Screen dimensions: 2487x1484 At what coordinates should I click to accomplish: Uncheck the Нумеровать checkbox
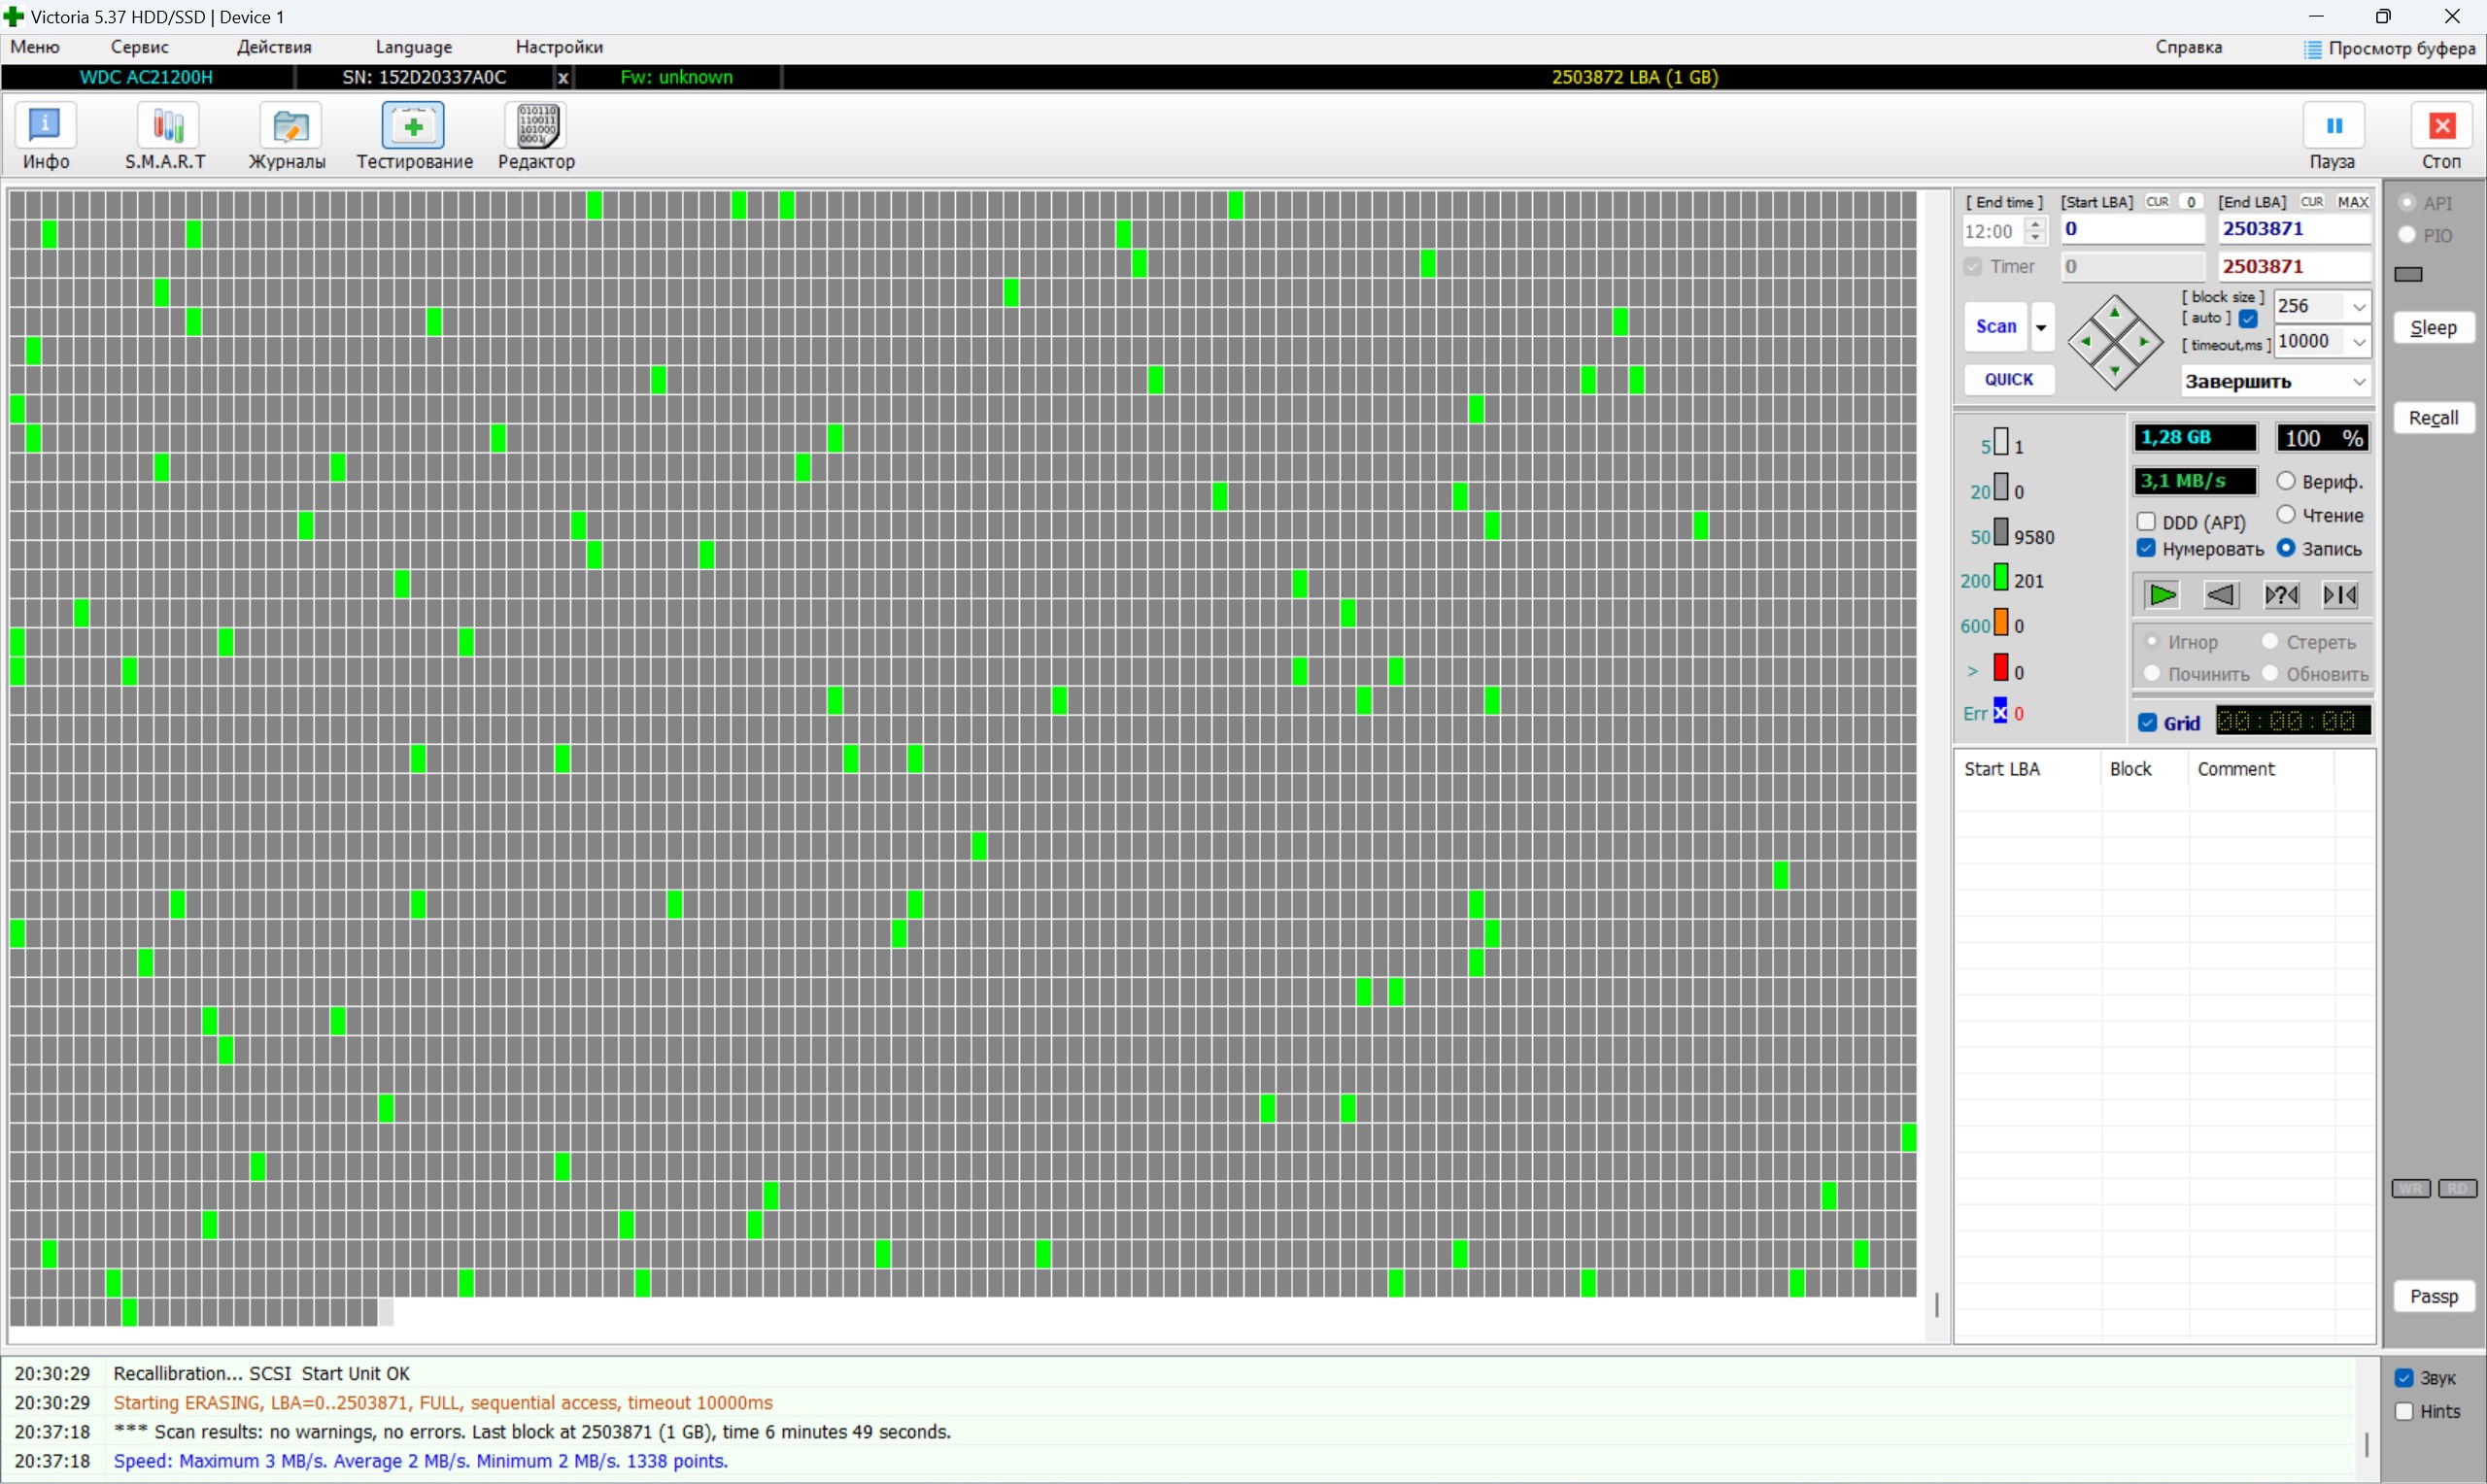pyautogui.click(x=2146, y=548)
